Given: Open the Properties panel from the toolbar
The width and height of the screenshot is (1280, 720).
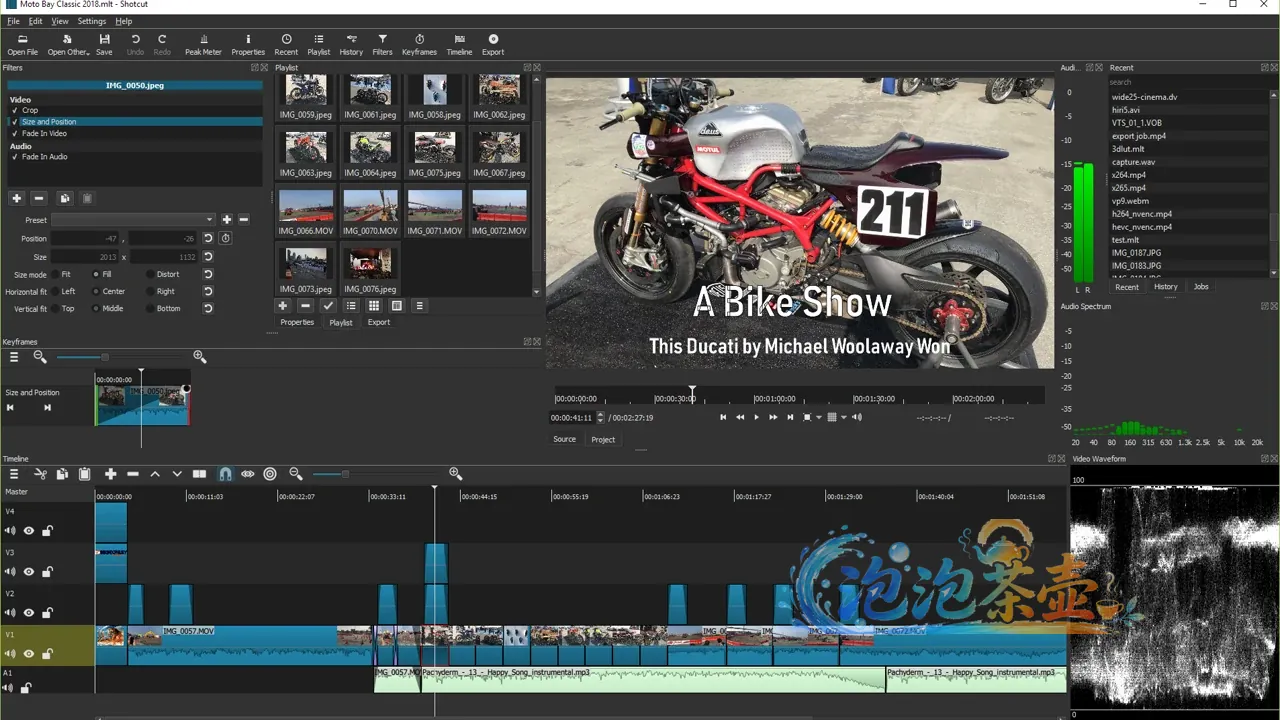Looking at the screenshot, I should [x=248, y=45].
